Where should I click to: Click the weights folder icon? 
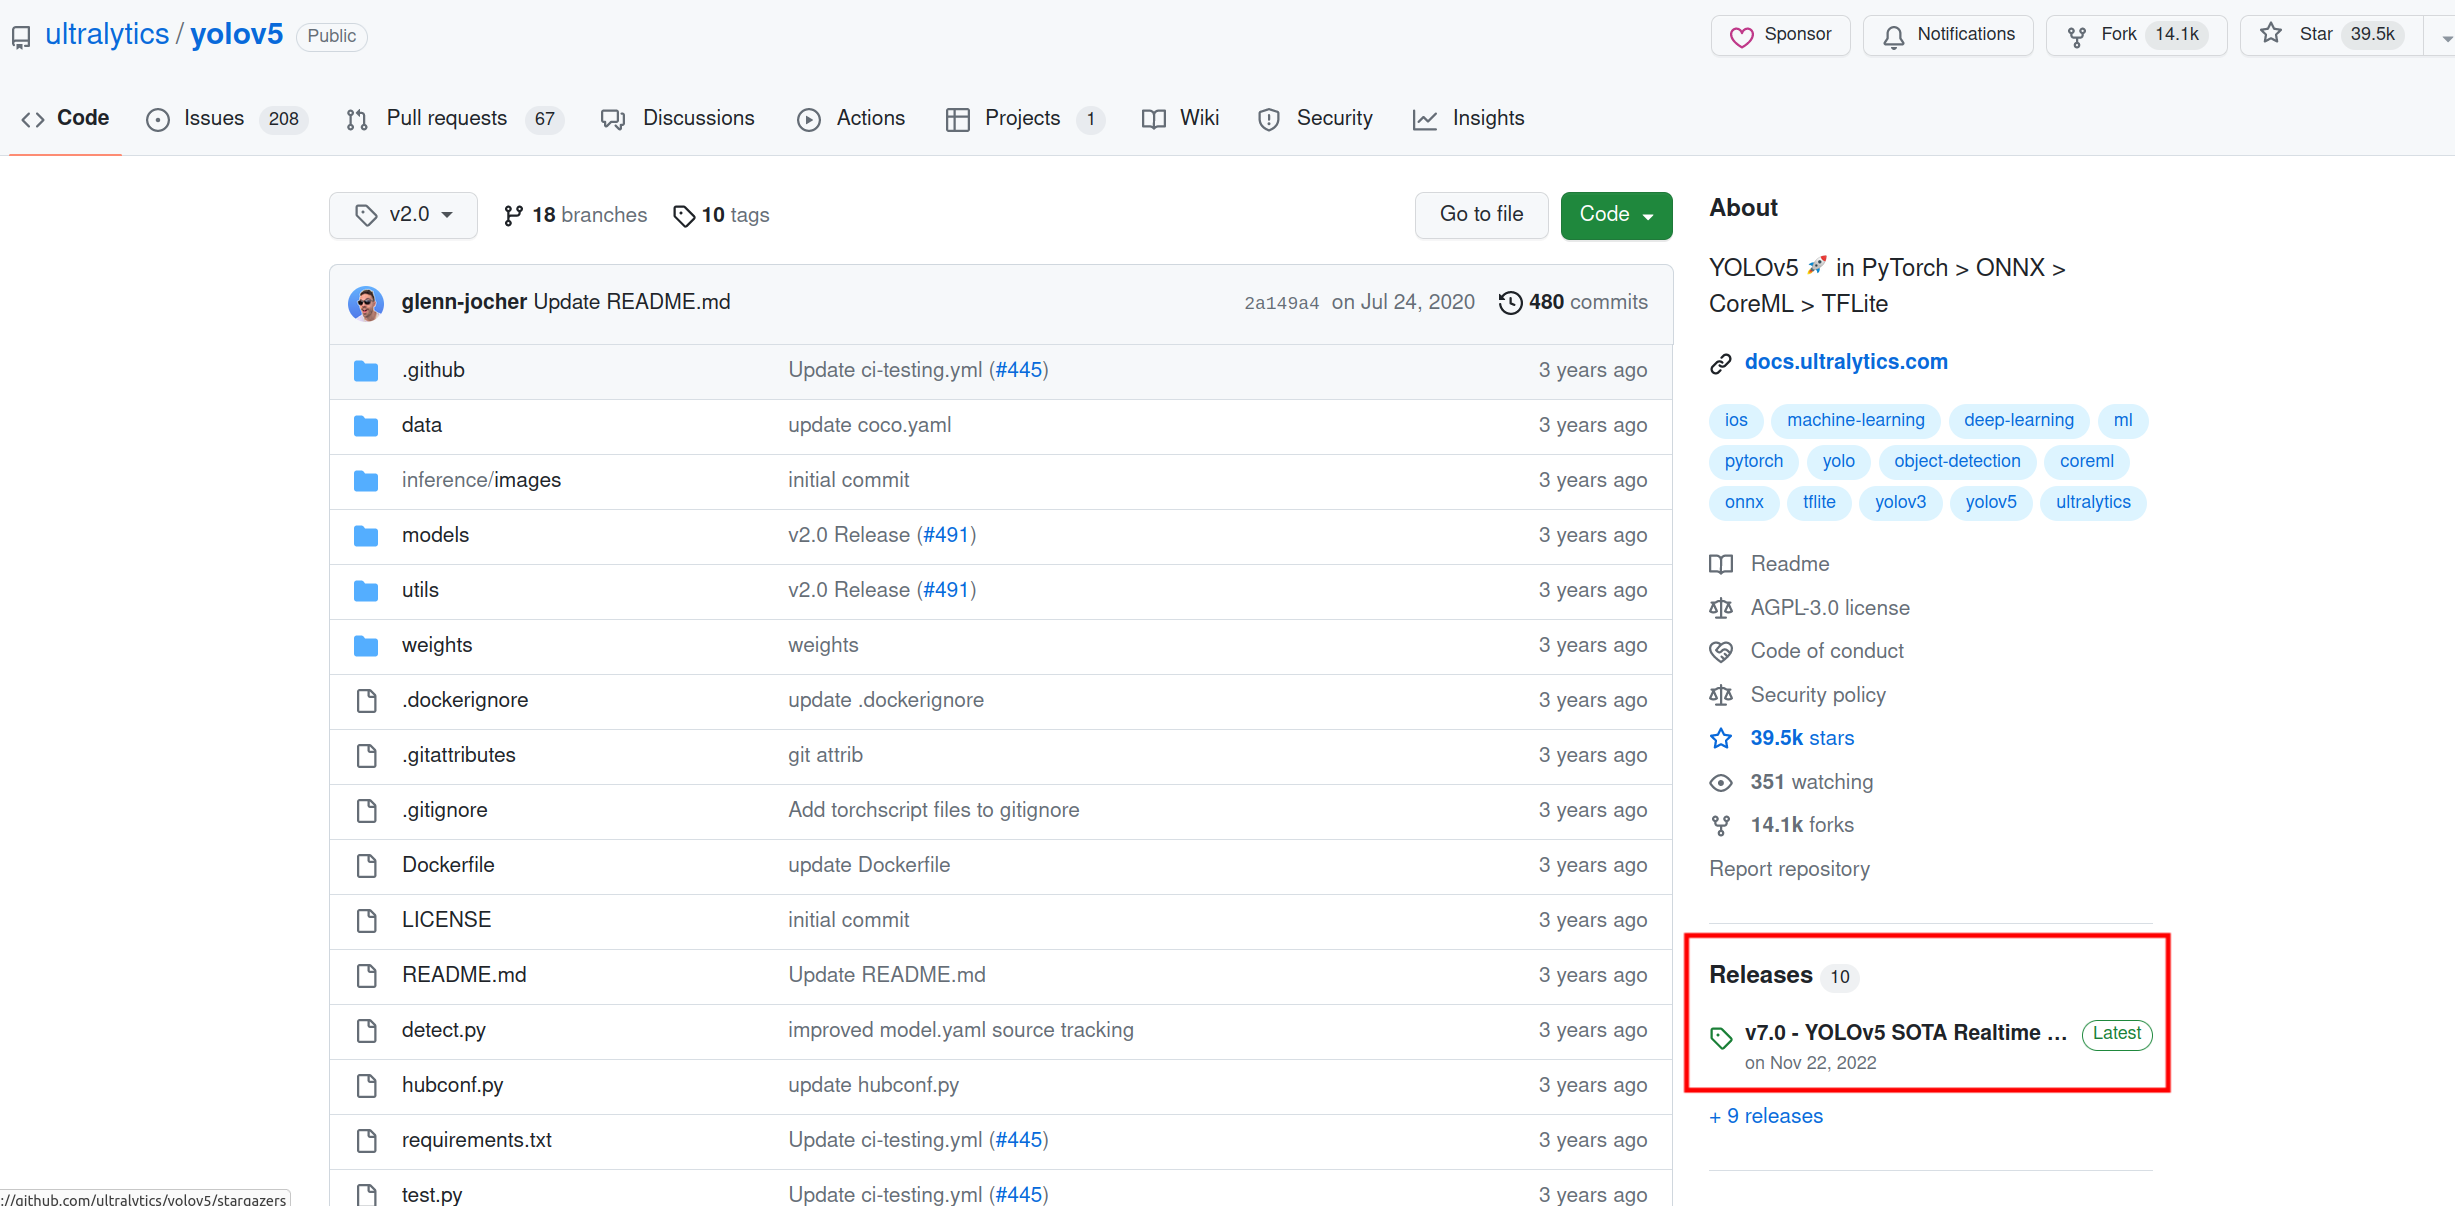click(366, 646)
